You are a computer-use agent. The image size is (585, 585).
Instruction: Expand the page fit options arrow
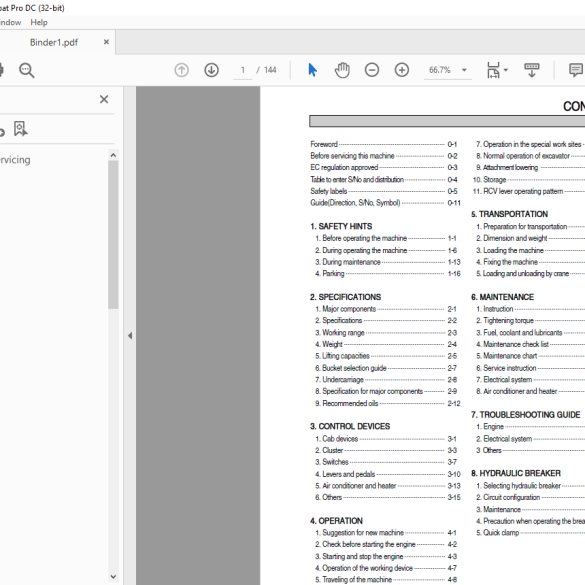coord(506,70)
